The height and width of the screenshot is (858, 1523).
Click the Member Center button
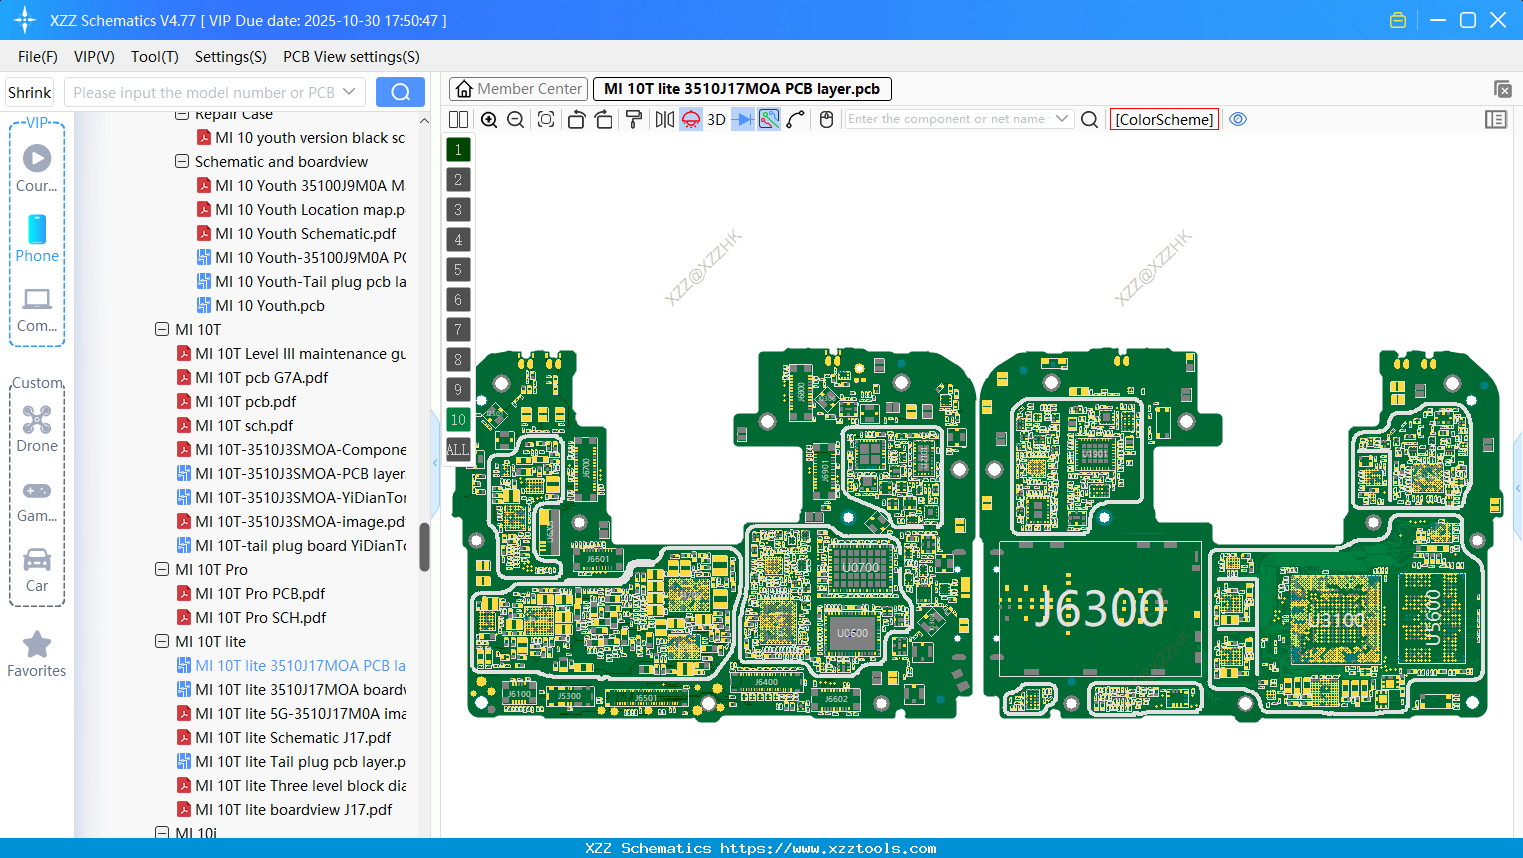click(518, 88)
